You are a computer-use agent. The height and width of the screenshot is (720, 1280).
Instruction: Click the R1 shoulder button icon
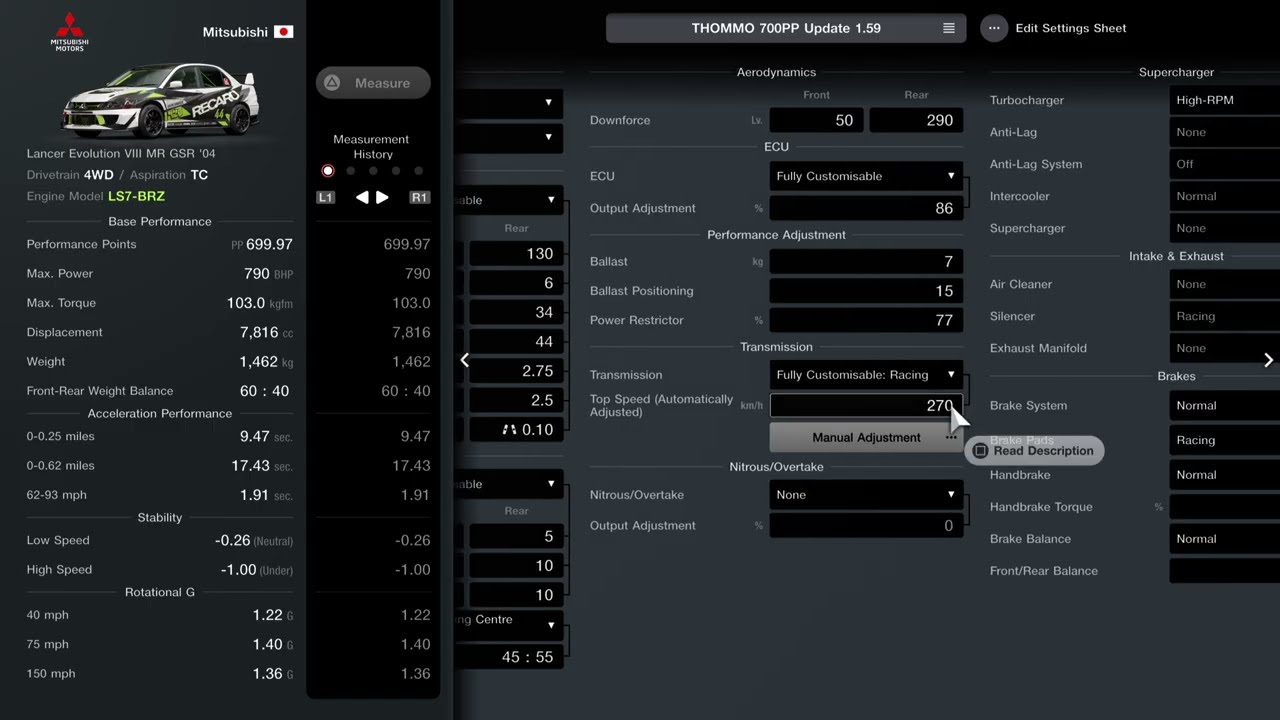tap(419, 198)
